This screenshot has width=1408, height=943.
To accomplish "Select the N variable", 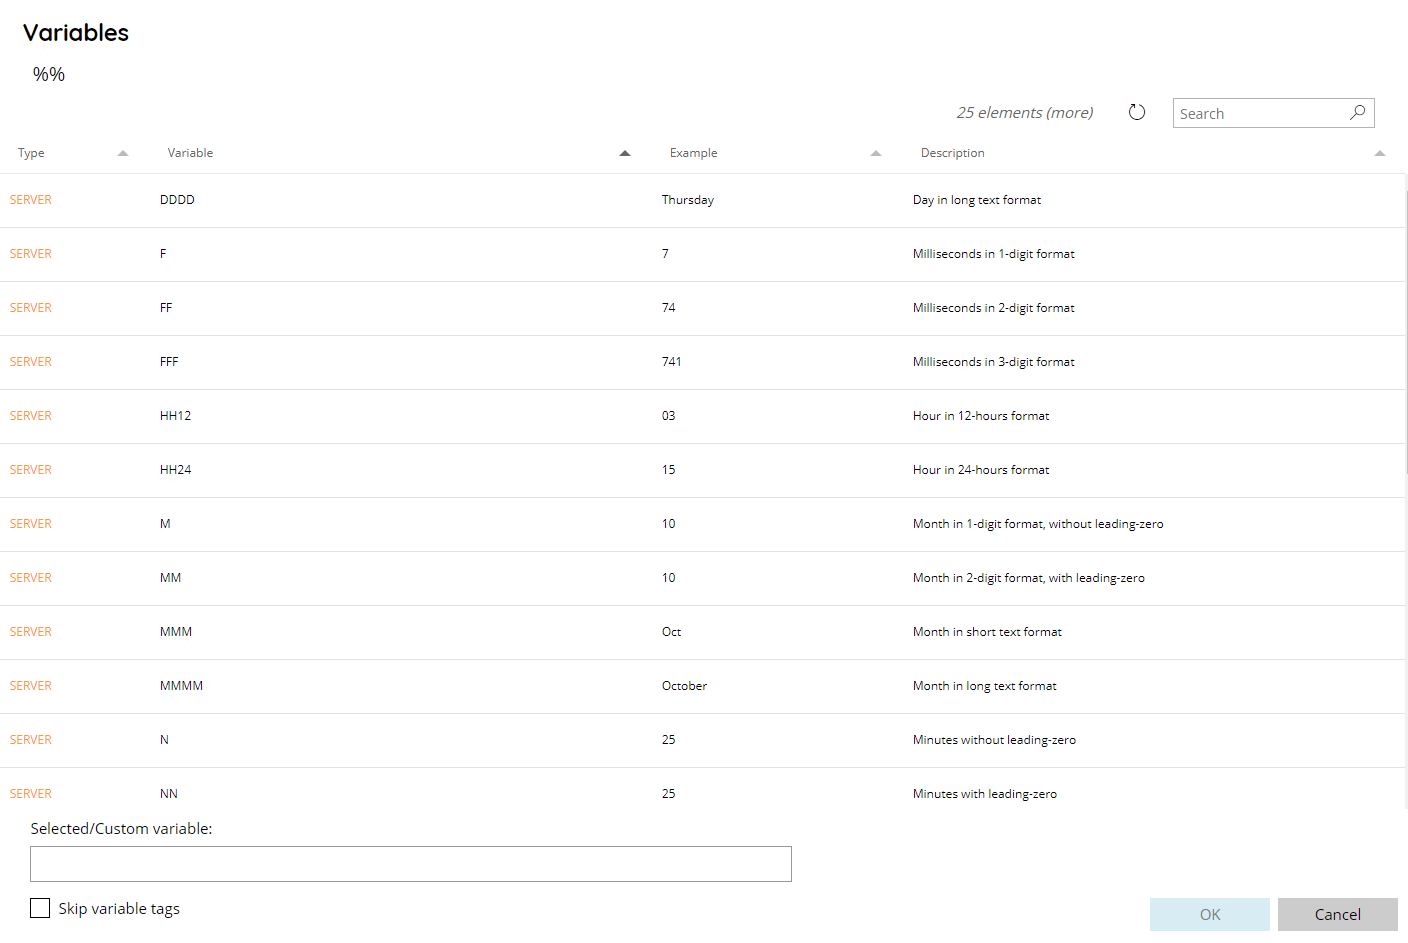I will click(164, 740).
